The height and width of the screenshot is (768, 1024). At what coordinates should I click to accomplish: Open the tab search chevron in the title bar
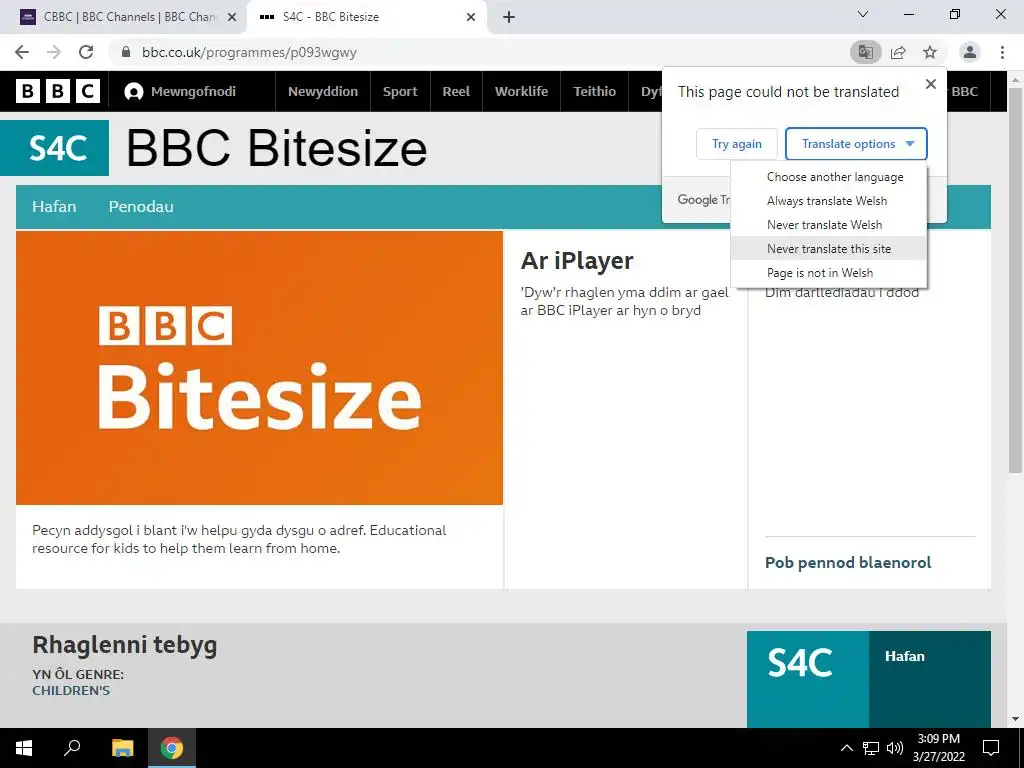pos(863,14)
